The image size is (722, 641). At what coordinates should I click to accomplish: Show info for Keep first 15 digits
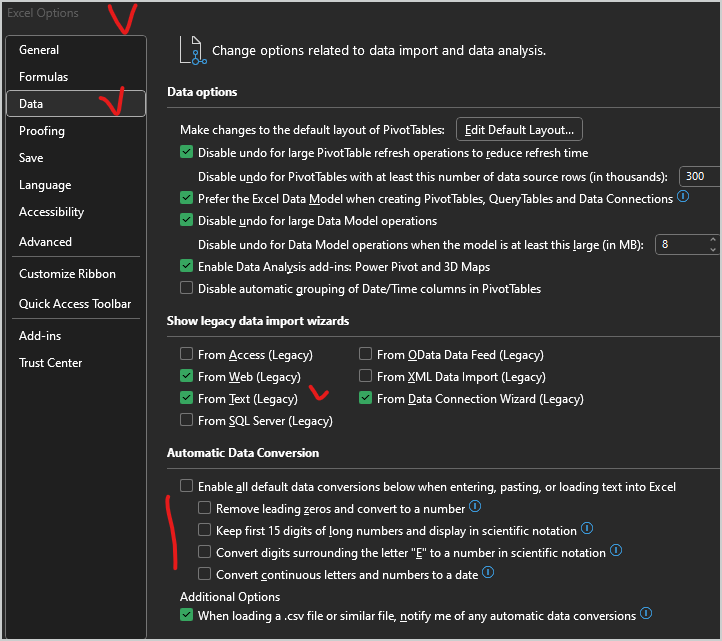pyautogui.click(x=587, y=528)
